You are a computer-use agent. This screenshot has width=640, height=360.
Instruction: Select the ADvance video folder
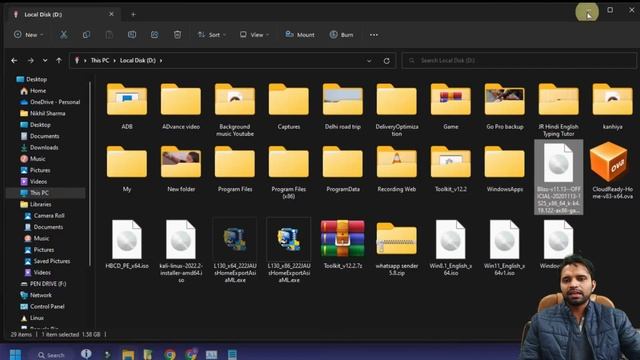pyautogui.click(x=181, y=107)
